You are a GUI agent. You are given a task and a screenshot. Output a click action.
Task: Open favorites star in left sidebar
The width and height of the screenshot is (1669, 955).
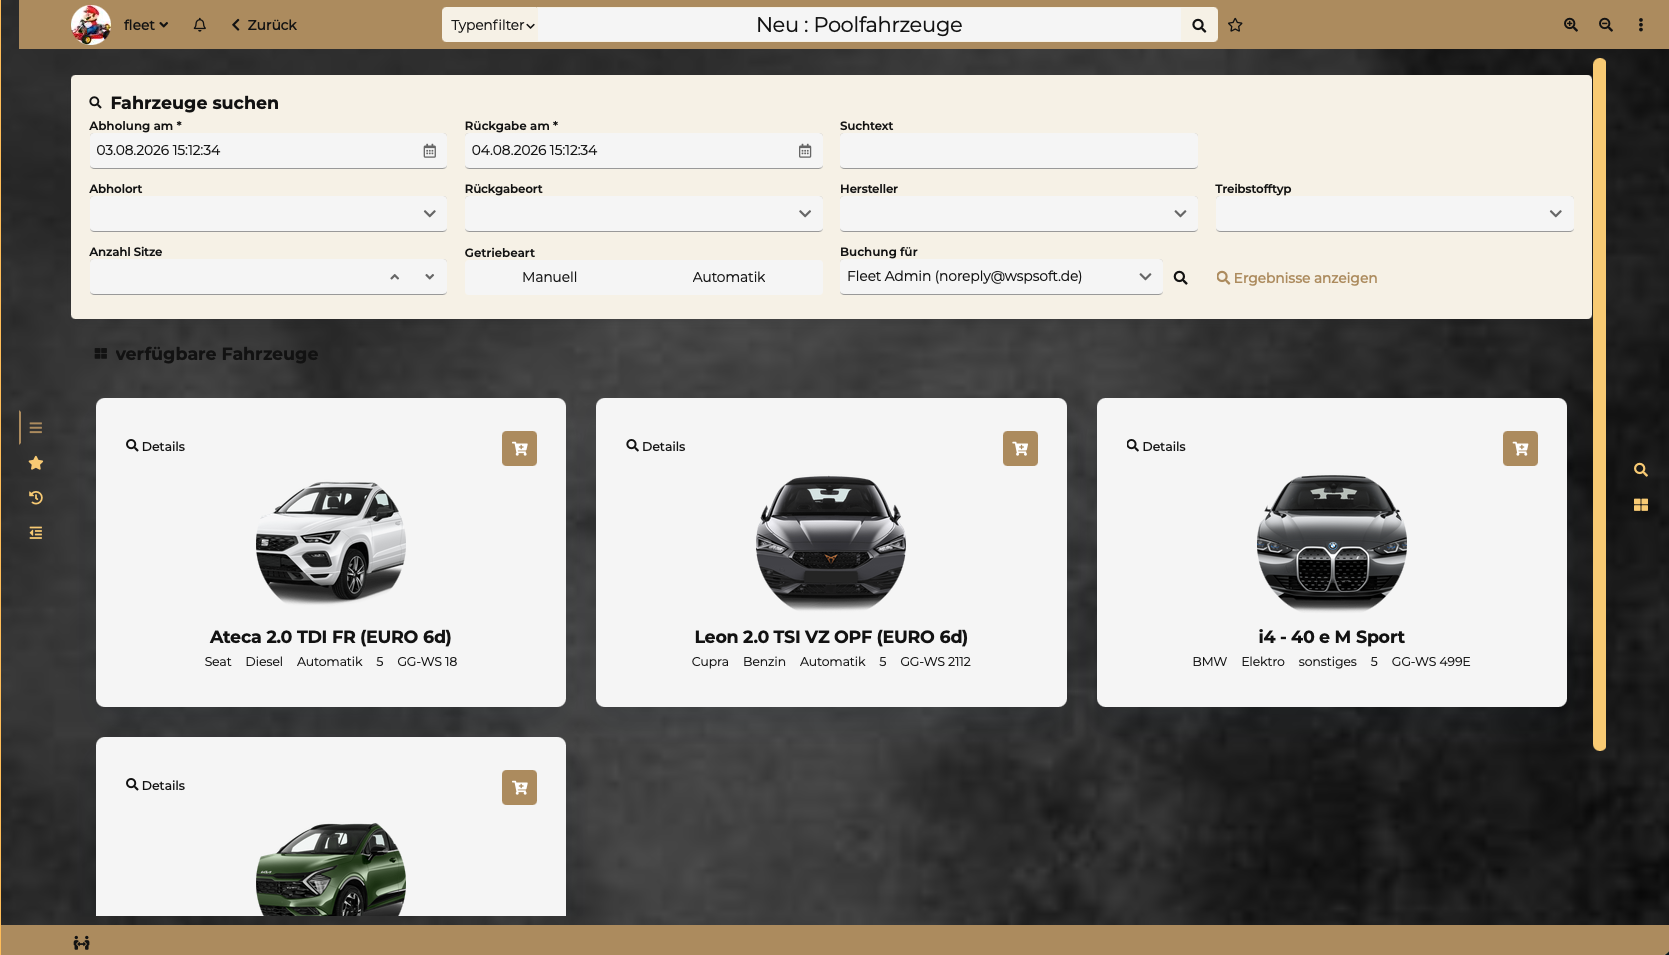click(x=36, y=463)
